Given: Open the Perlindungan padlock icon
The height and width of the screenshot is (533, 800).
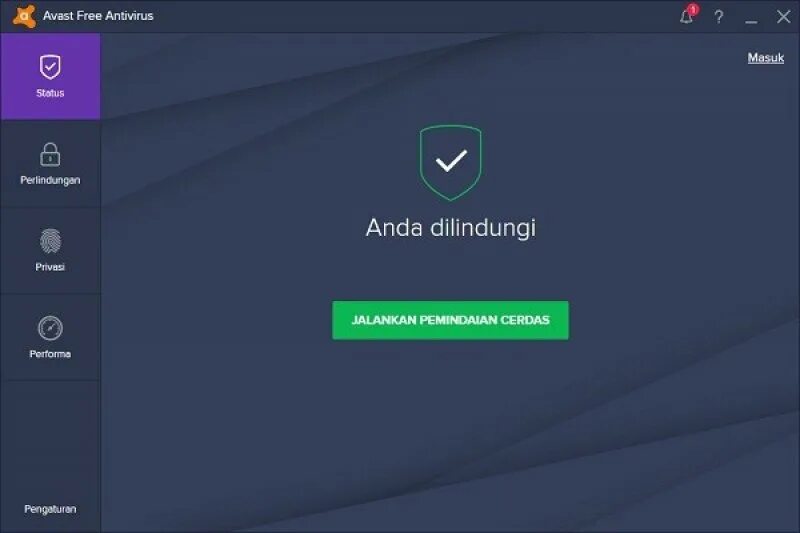Looking at the screenshot, I should (x=50, y=155).
